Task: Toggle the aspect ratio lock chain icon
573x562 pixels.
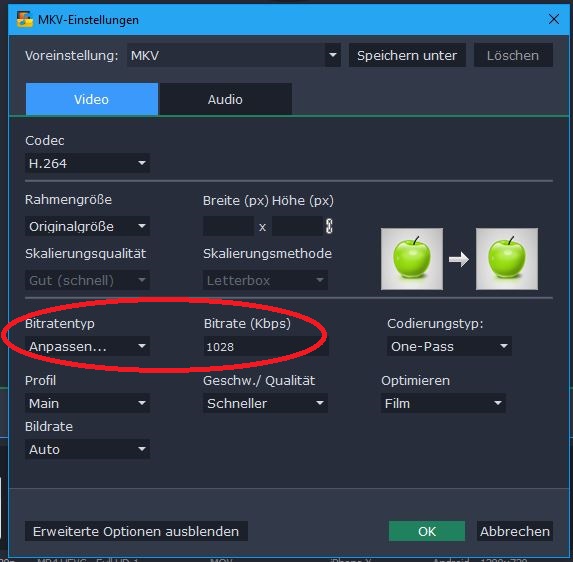Action: [329, 226]
